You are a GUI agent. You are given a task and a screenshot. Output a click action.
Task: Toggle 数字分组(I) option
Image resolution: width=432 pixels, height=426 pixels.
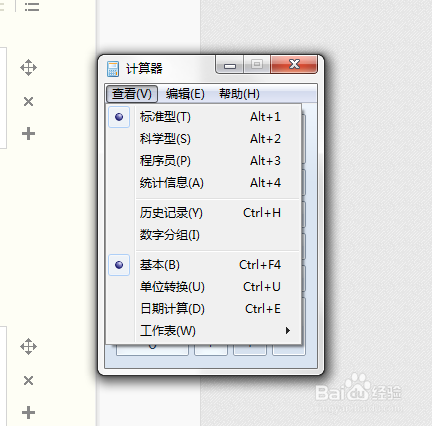(203, 235)
